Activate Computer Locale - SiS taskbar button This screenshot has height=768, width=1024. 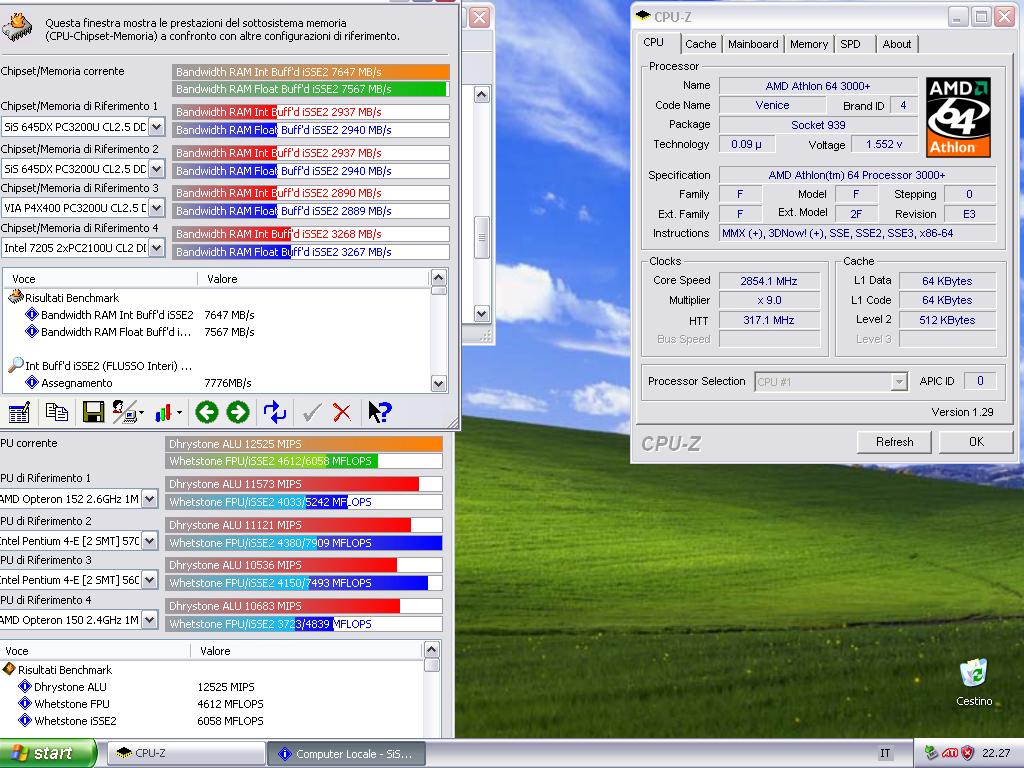pos(347,753)
